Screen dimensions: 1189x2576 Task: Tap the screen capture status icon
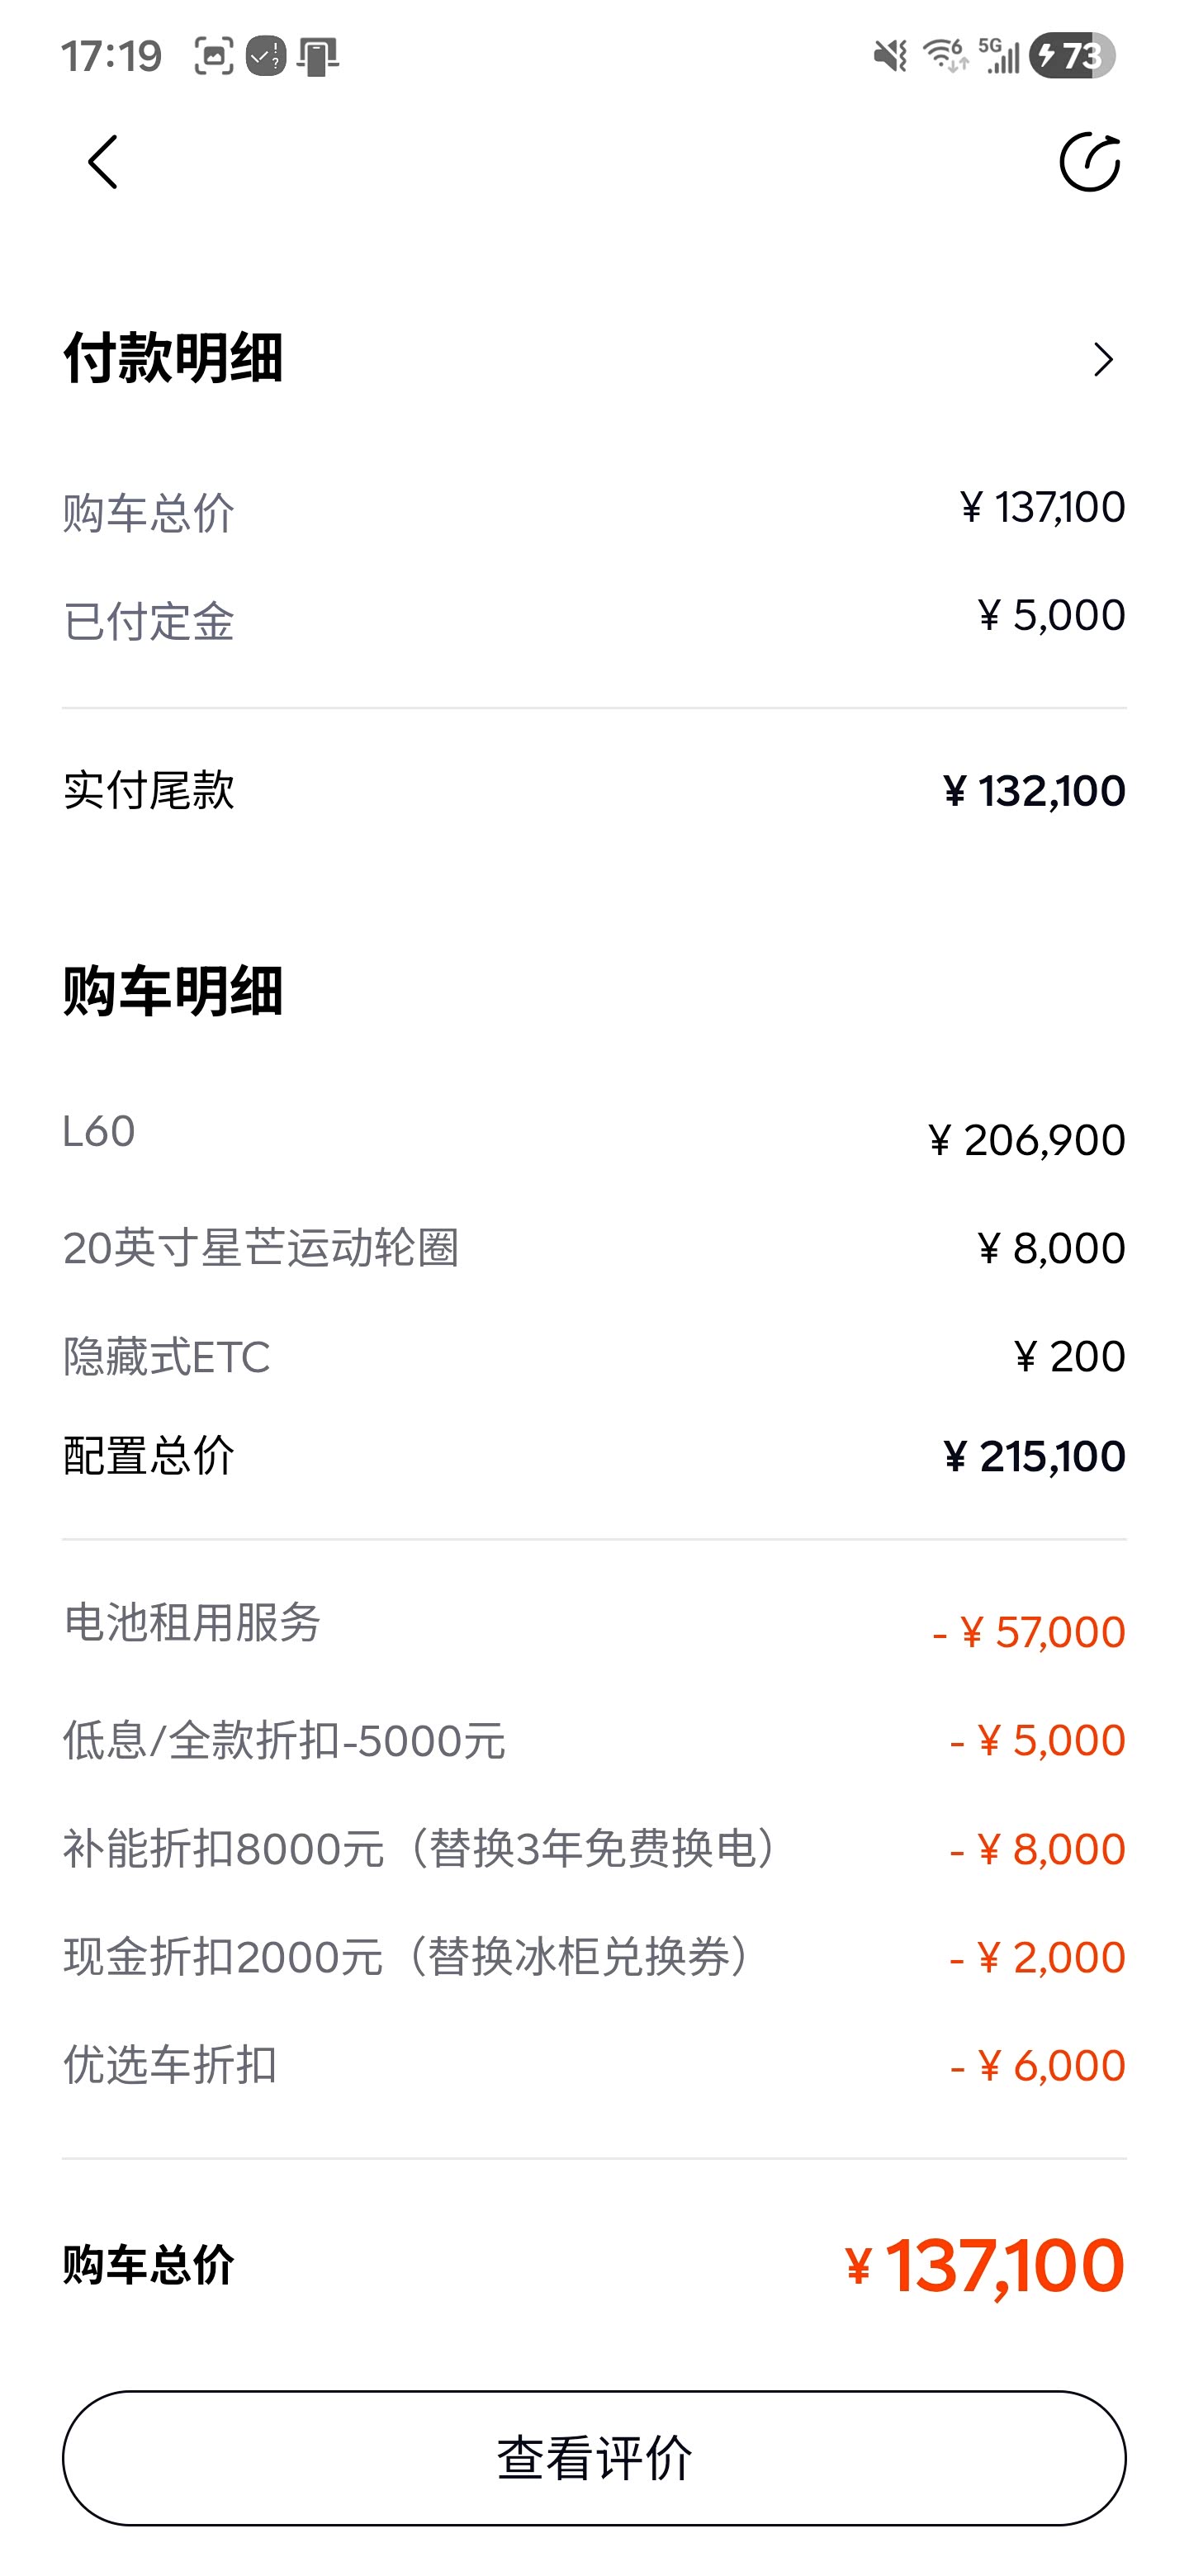click(213, 56)
